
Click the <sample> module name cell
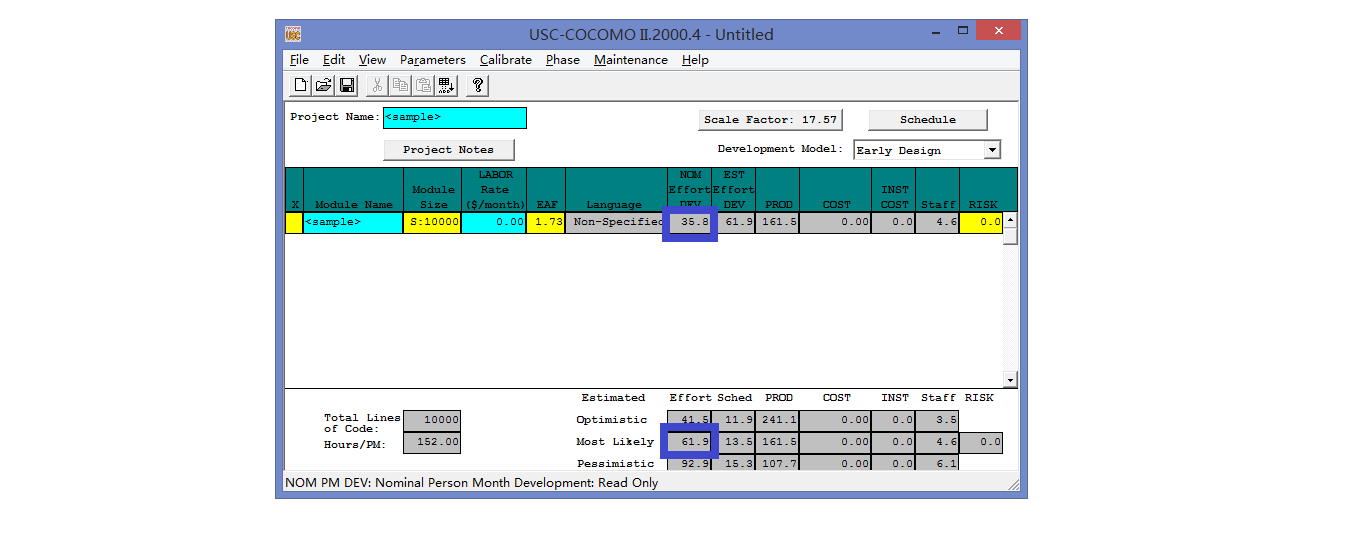pyautogui.click(x=353, y=223)
